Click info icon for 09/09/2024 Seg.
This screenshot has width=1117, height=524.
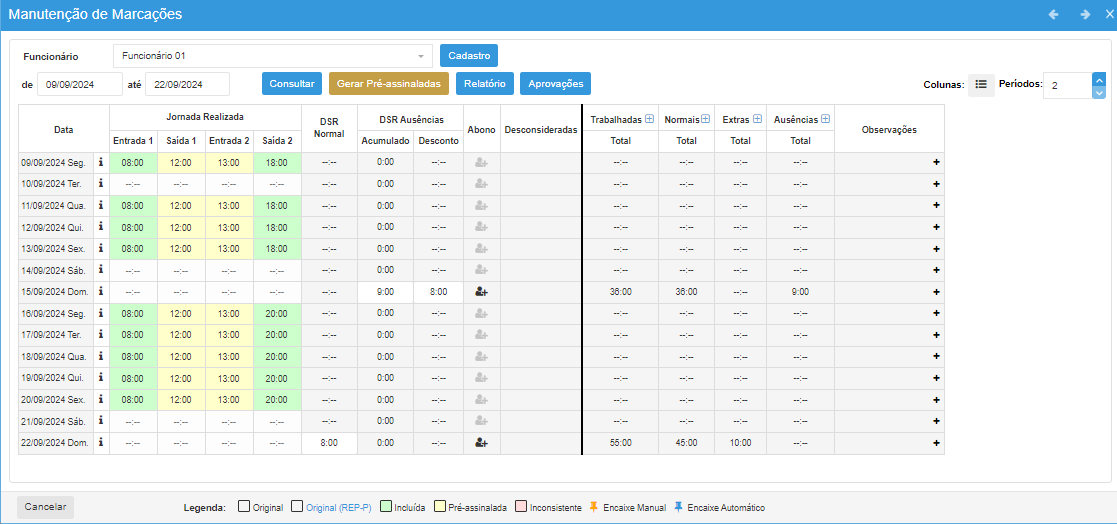(x=101, y=162)
